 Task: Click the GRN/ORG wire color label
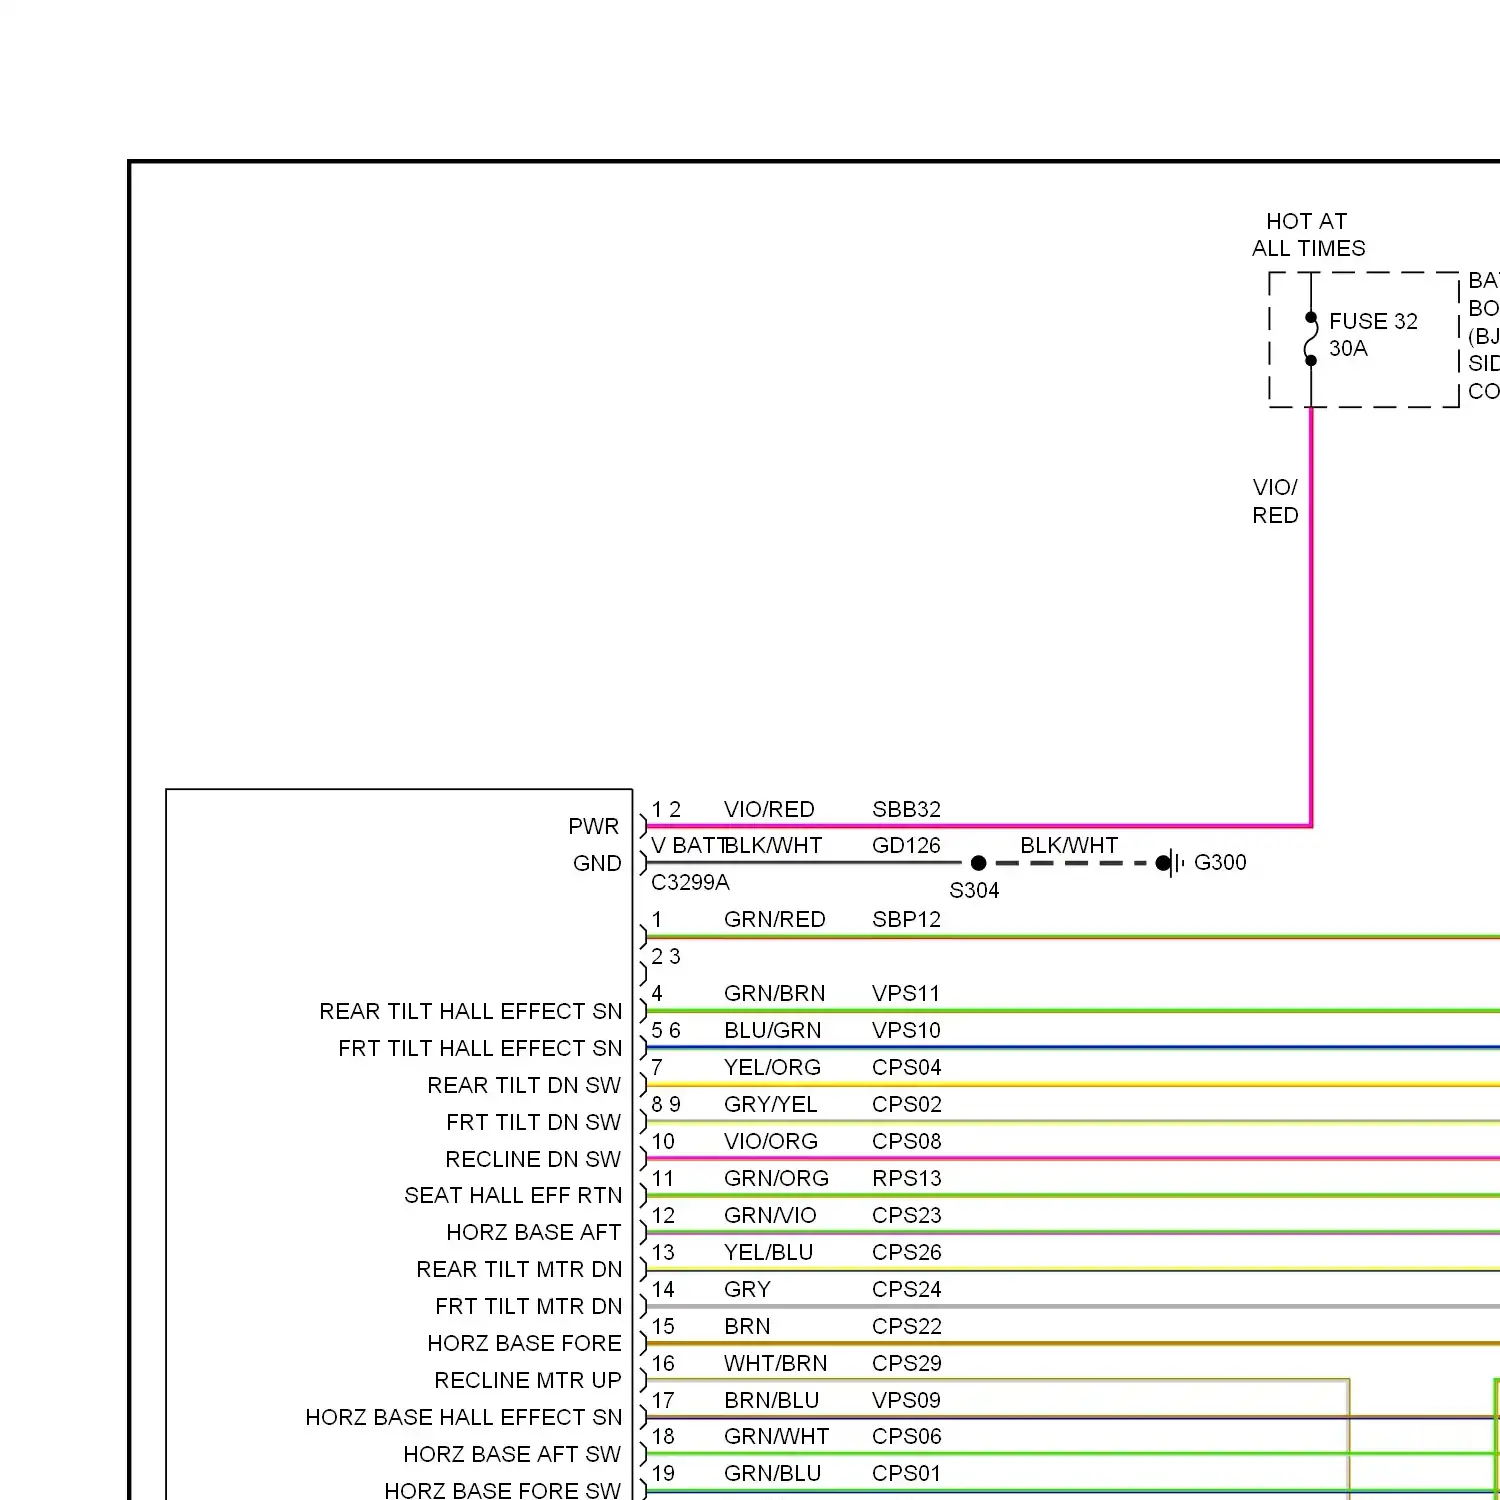(x=777, y=1178)
